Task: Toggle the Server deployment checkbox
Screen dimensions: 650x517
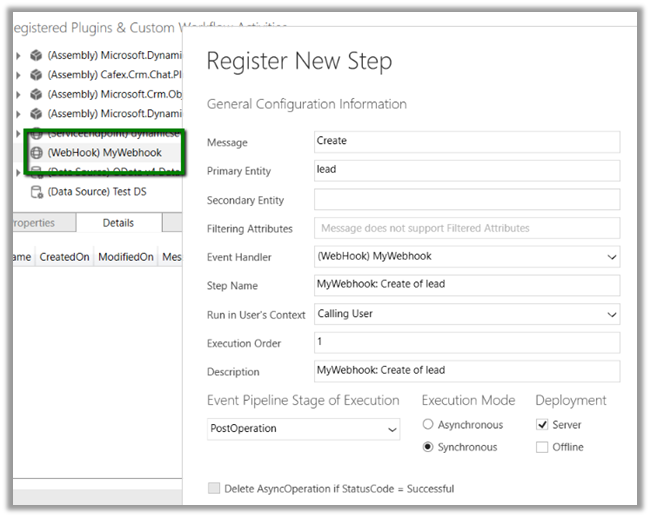Action: [541, 425]
